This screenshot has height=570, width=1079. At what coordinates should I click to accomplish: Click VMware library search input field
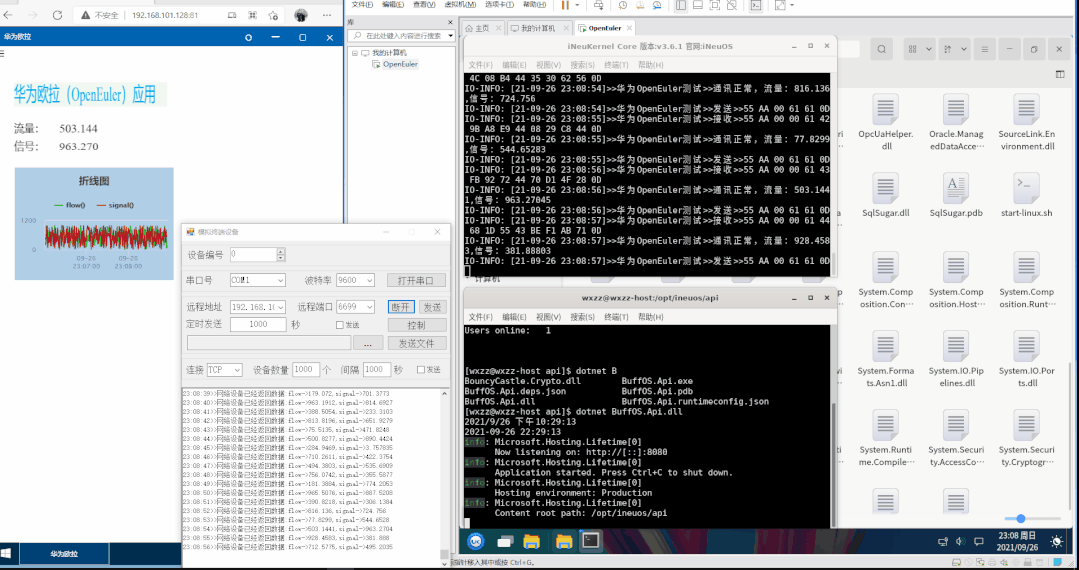[397, 36]
